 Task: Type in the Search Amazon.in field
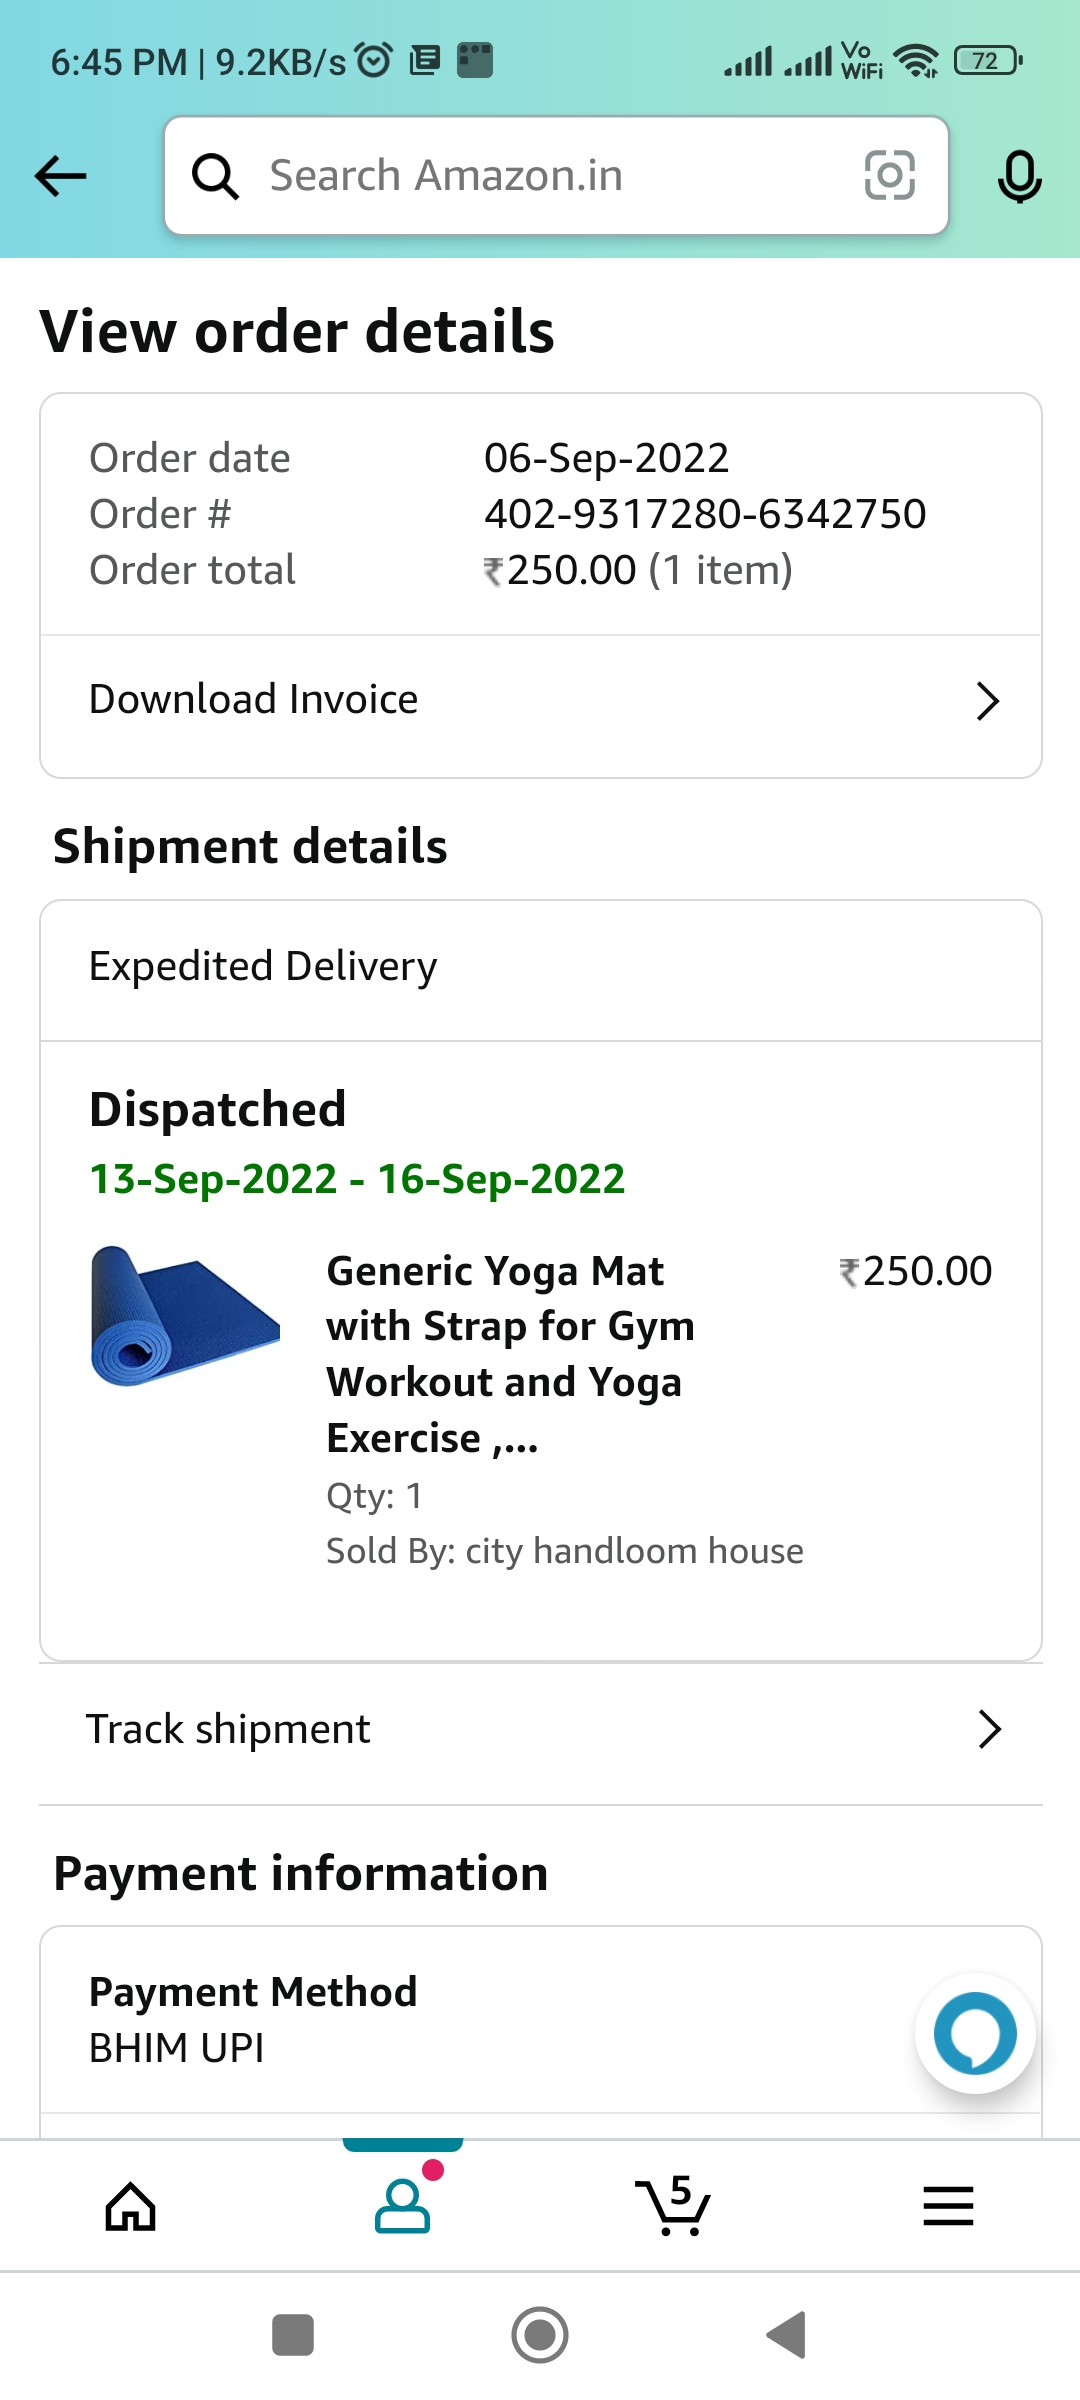click(540, 176)
